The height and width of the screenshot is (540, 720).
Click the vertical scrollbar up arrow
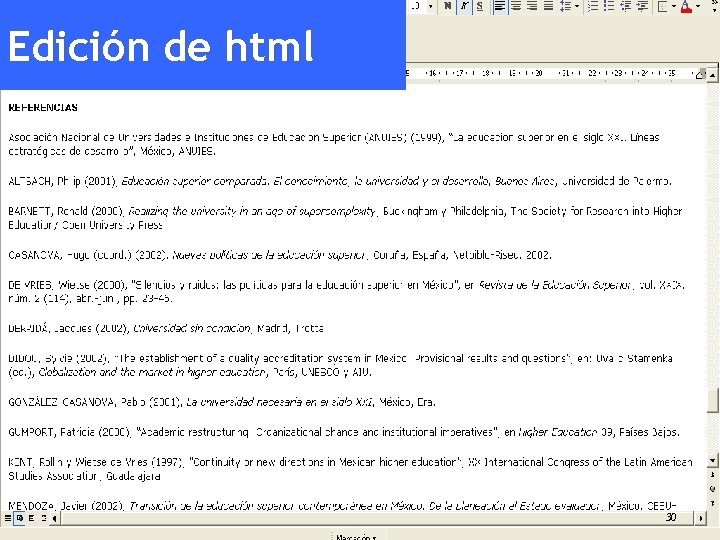(713, 75)
